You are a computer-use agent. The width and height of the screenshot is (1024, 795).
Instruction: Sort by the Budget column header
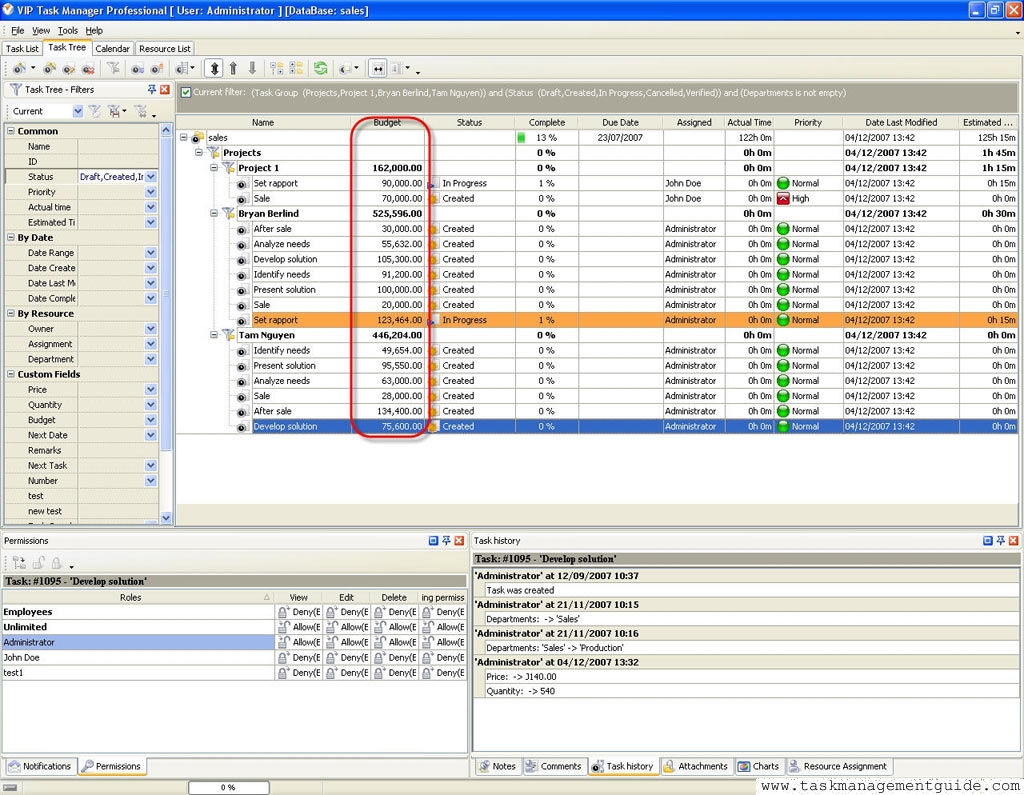click(387, 122)
